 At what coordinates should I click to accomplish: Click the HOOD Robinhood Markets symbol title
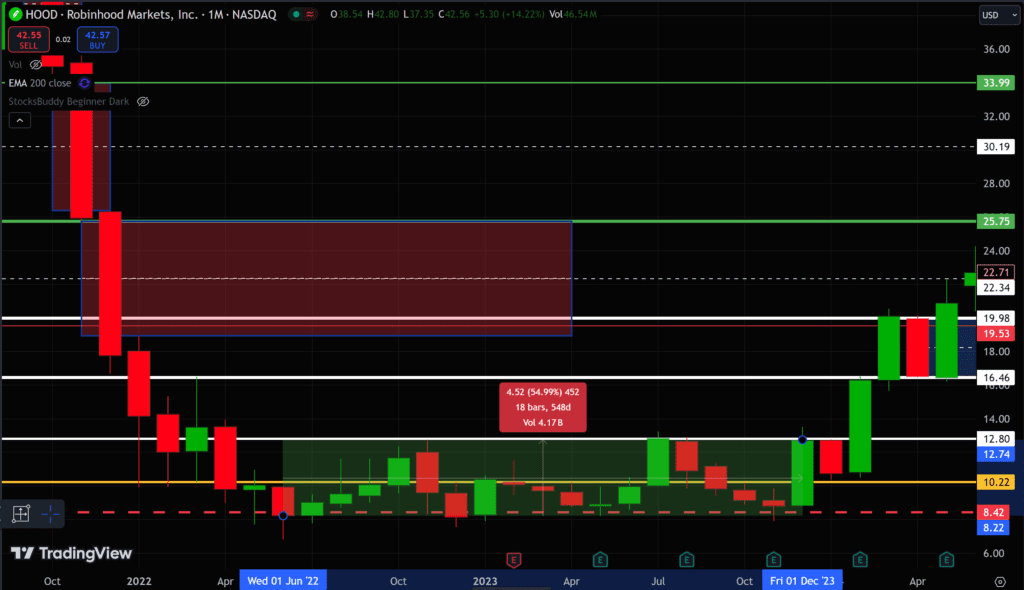[x=151, y=14]
